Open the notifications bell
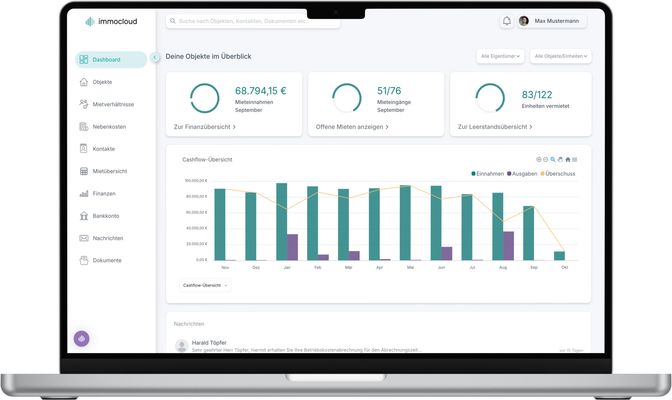The height and width of the screenshot is (400, 672). click(x=507, y=21)
